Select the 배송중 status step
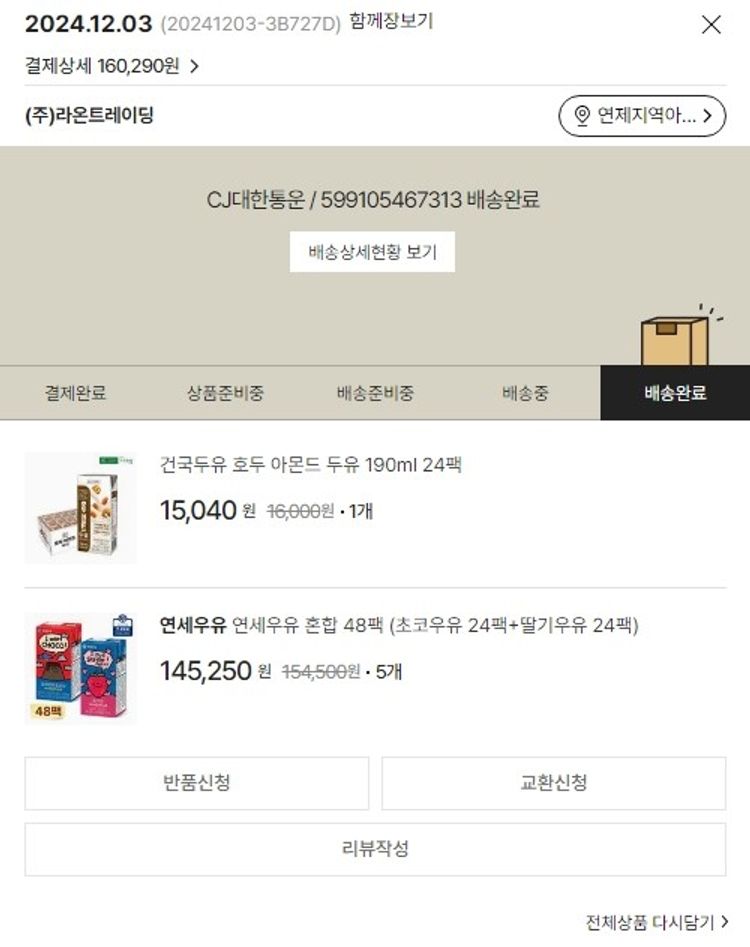The width and height of the screenshot is (750, 947). click(525, 393)
